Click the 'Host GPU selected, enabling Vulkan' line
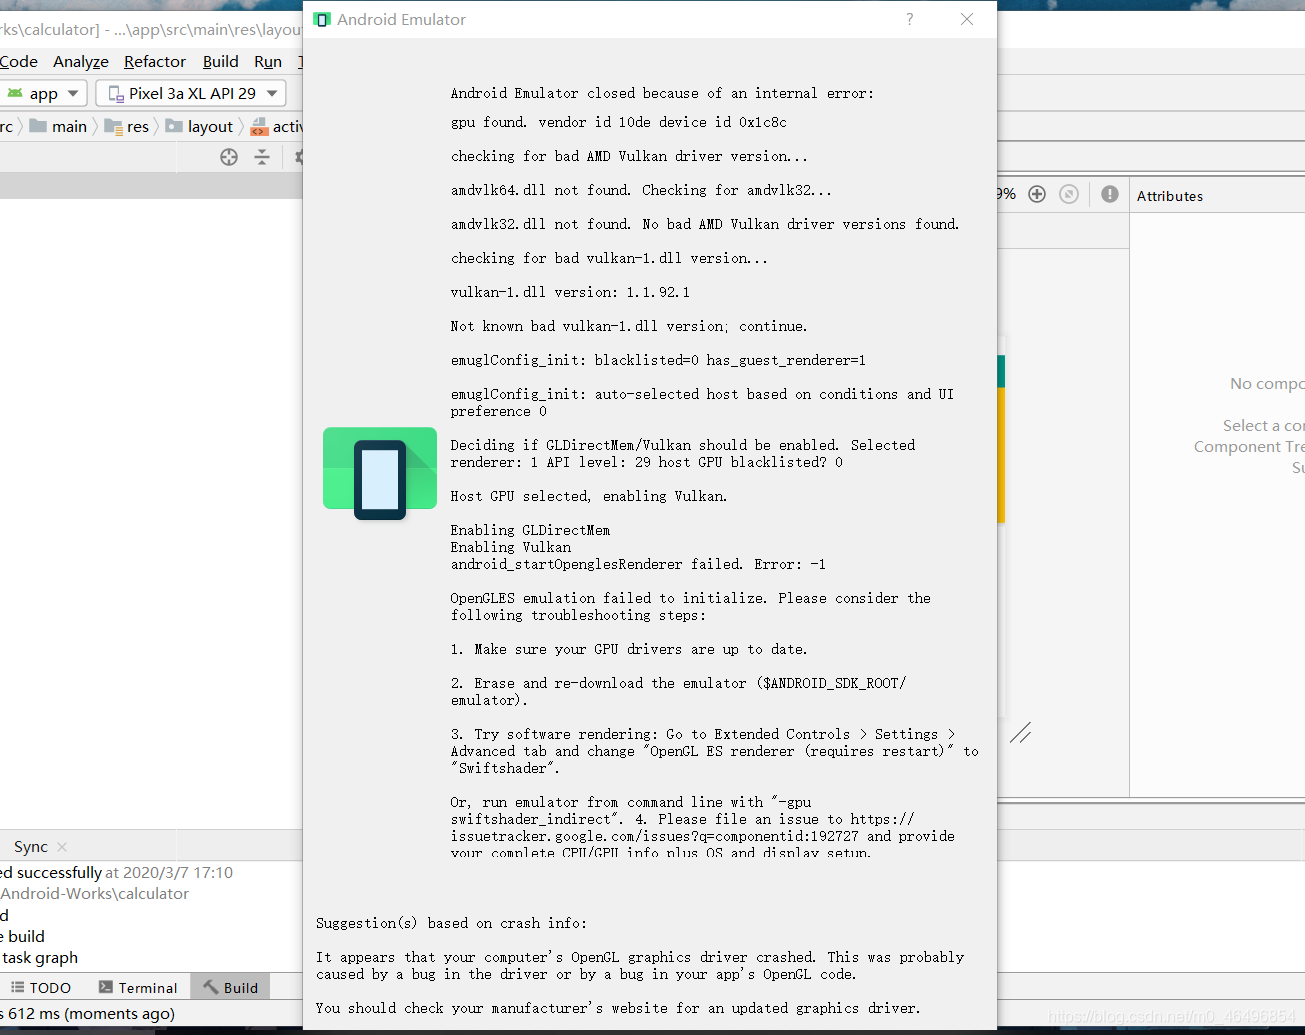This screenshot has width=1305, height=1035. tap(589, 496)
